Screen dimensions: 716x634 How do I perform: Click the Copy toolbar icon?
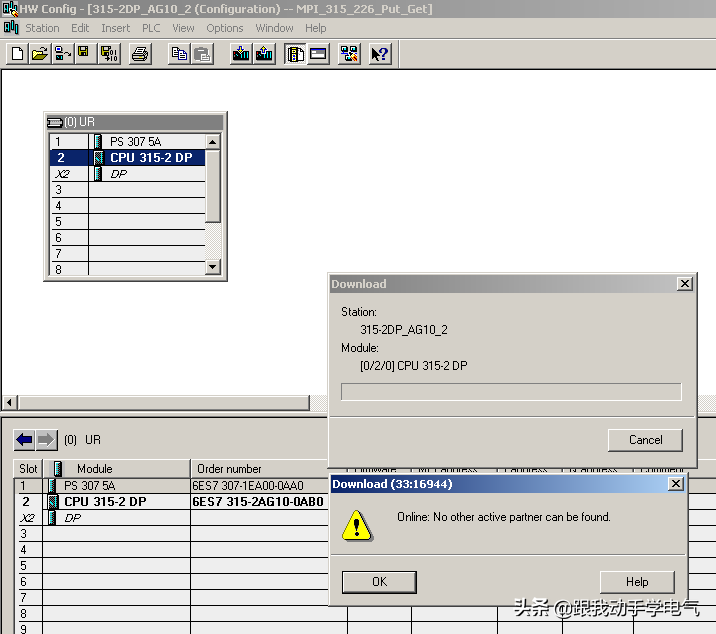point(179,54)
